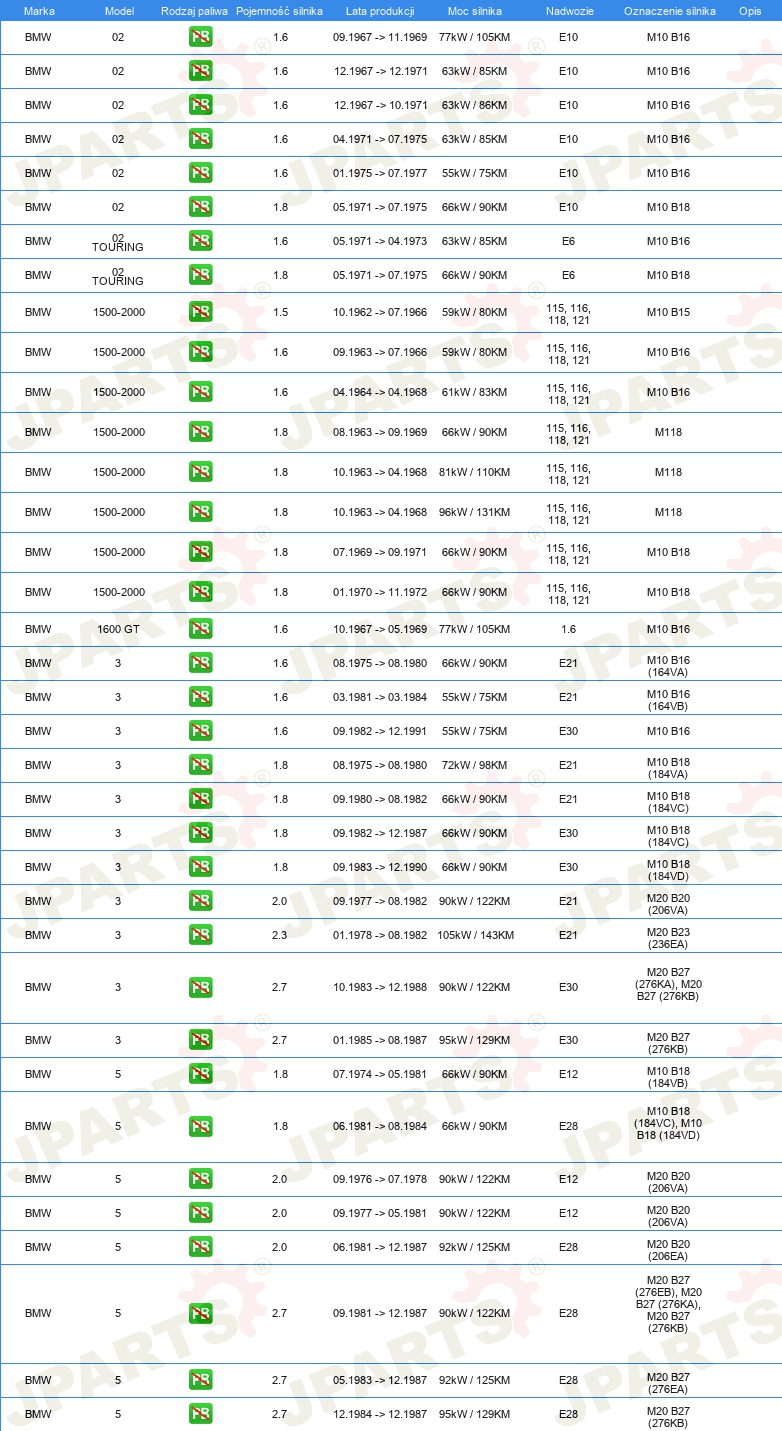Select fuel icon in 01.1975 -> 07.1977 row
Screen dimensions: 782x1431
point(200,173)
